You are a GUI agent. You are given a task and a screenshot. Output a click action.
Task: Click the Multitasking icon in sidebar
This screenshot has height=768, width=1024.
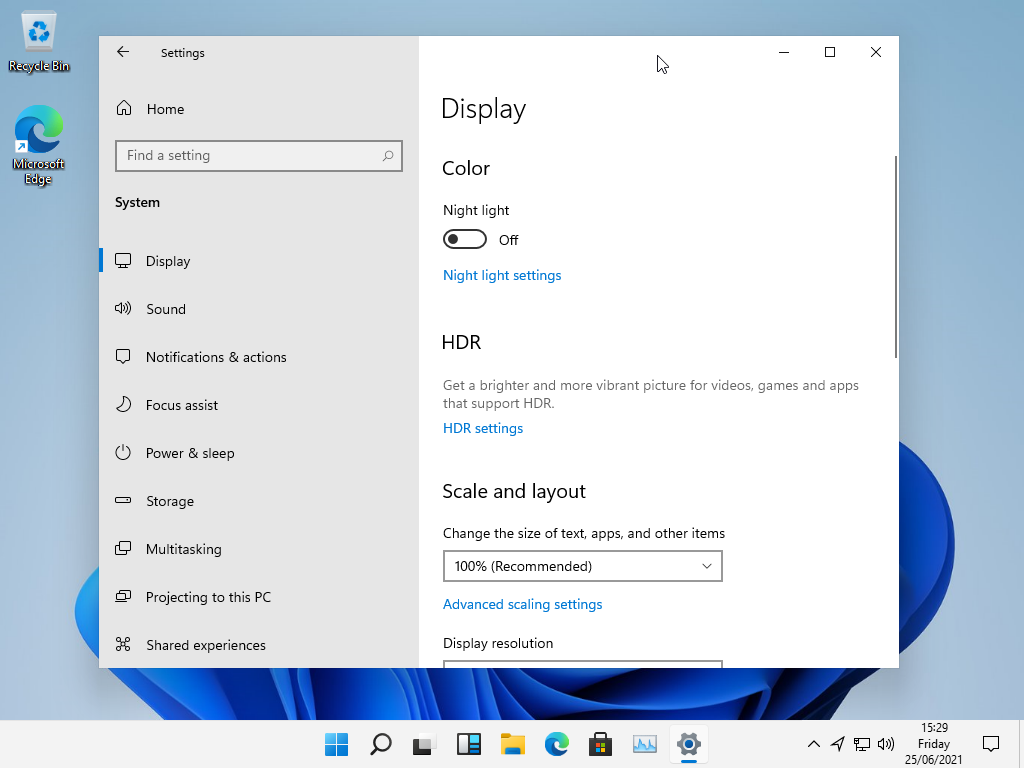(123, 549)
